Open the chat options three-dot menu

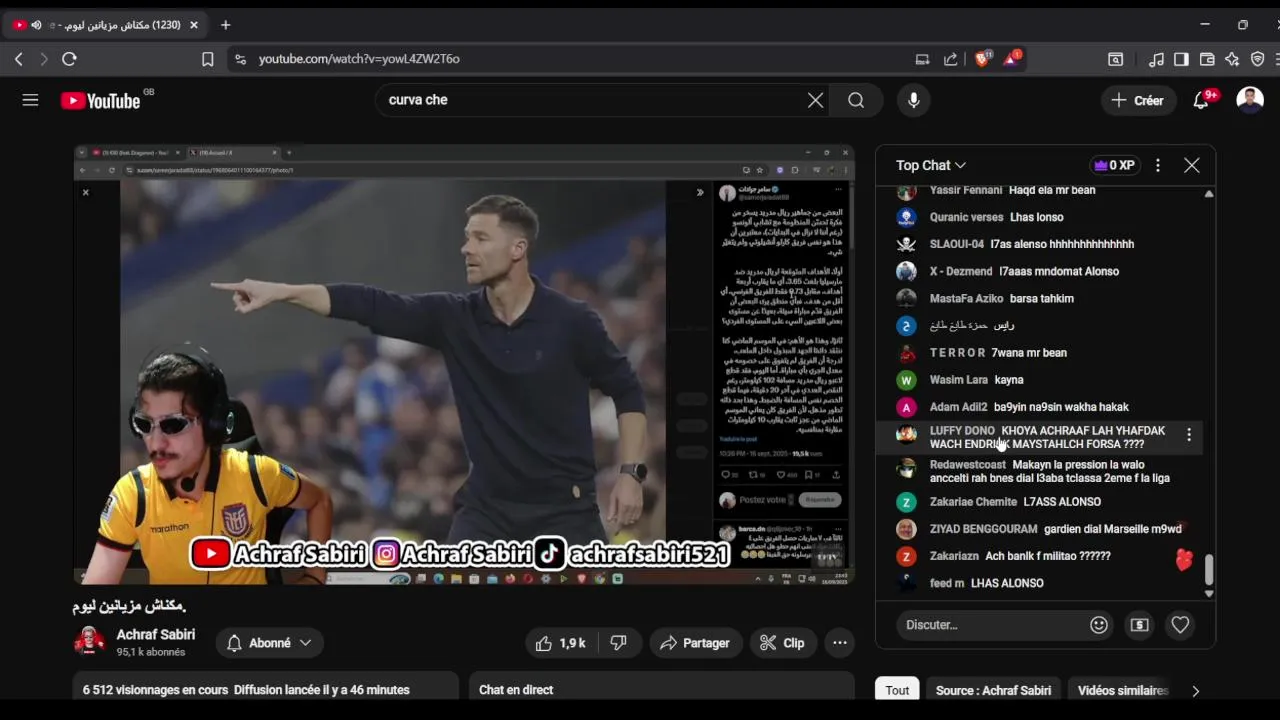click(1158, 165)
